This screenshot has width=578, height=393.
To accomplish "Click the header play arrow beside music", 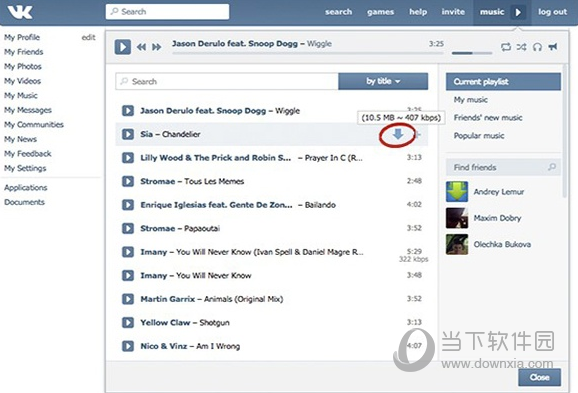I will tap(518, 12).
